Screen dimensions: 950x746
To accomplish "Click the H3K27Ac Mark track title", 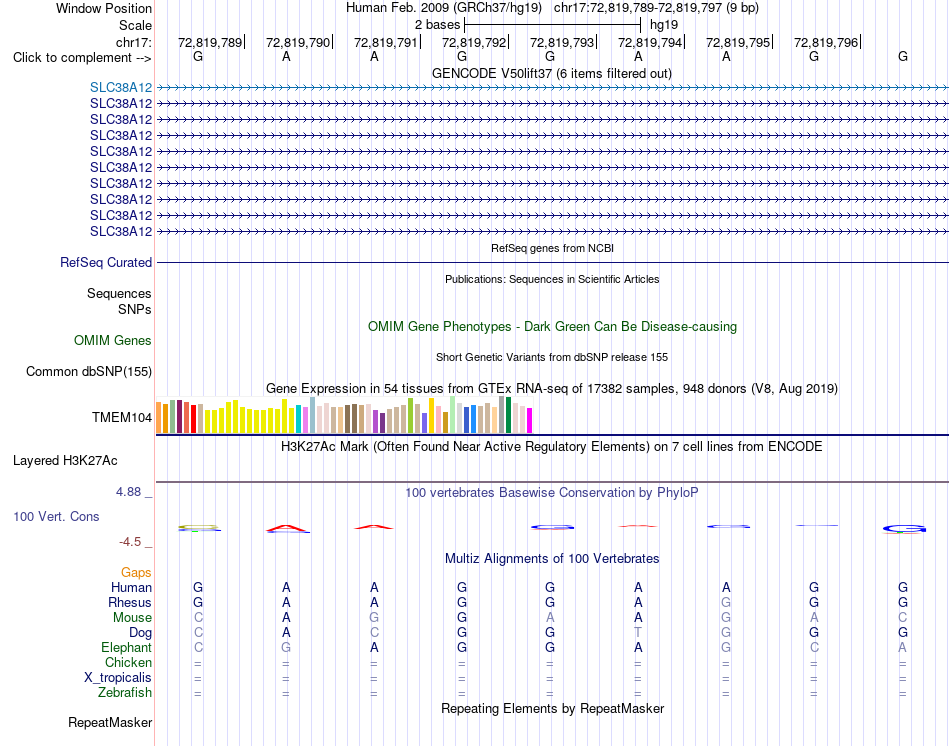I will 551,447.
